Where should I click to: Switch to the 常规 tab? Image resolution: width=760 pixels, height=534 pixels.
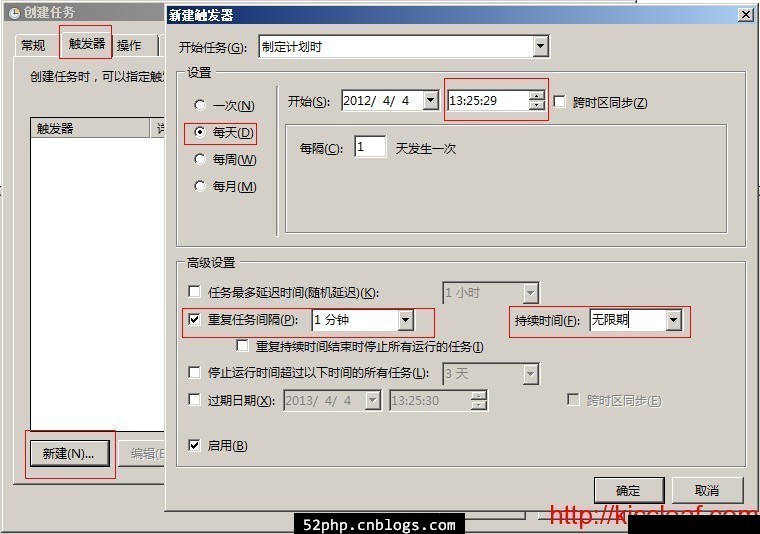tap(33, 45)
